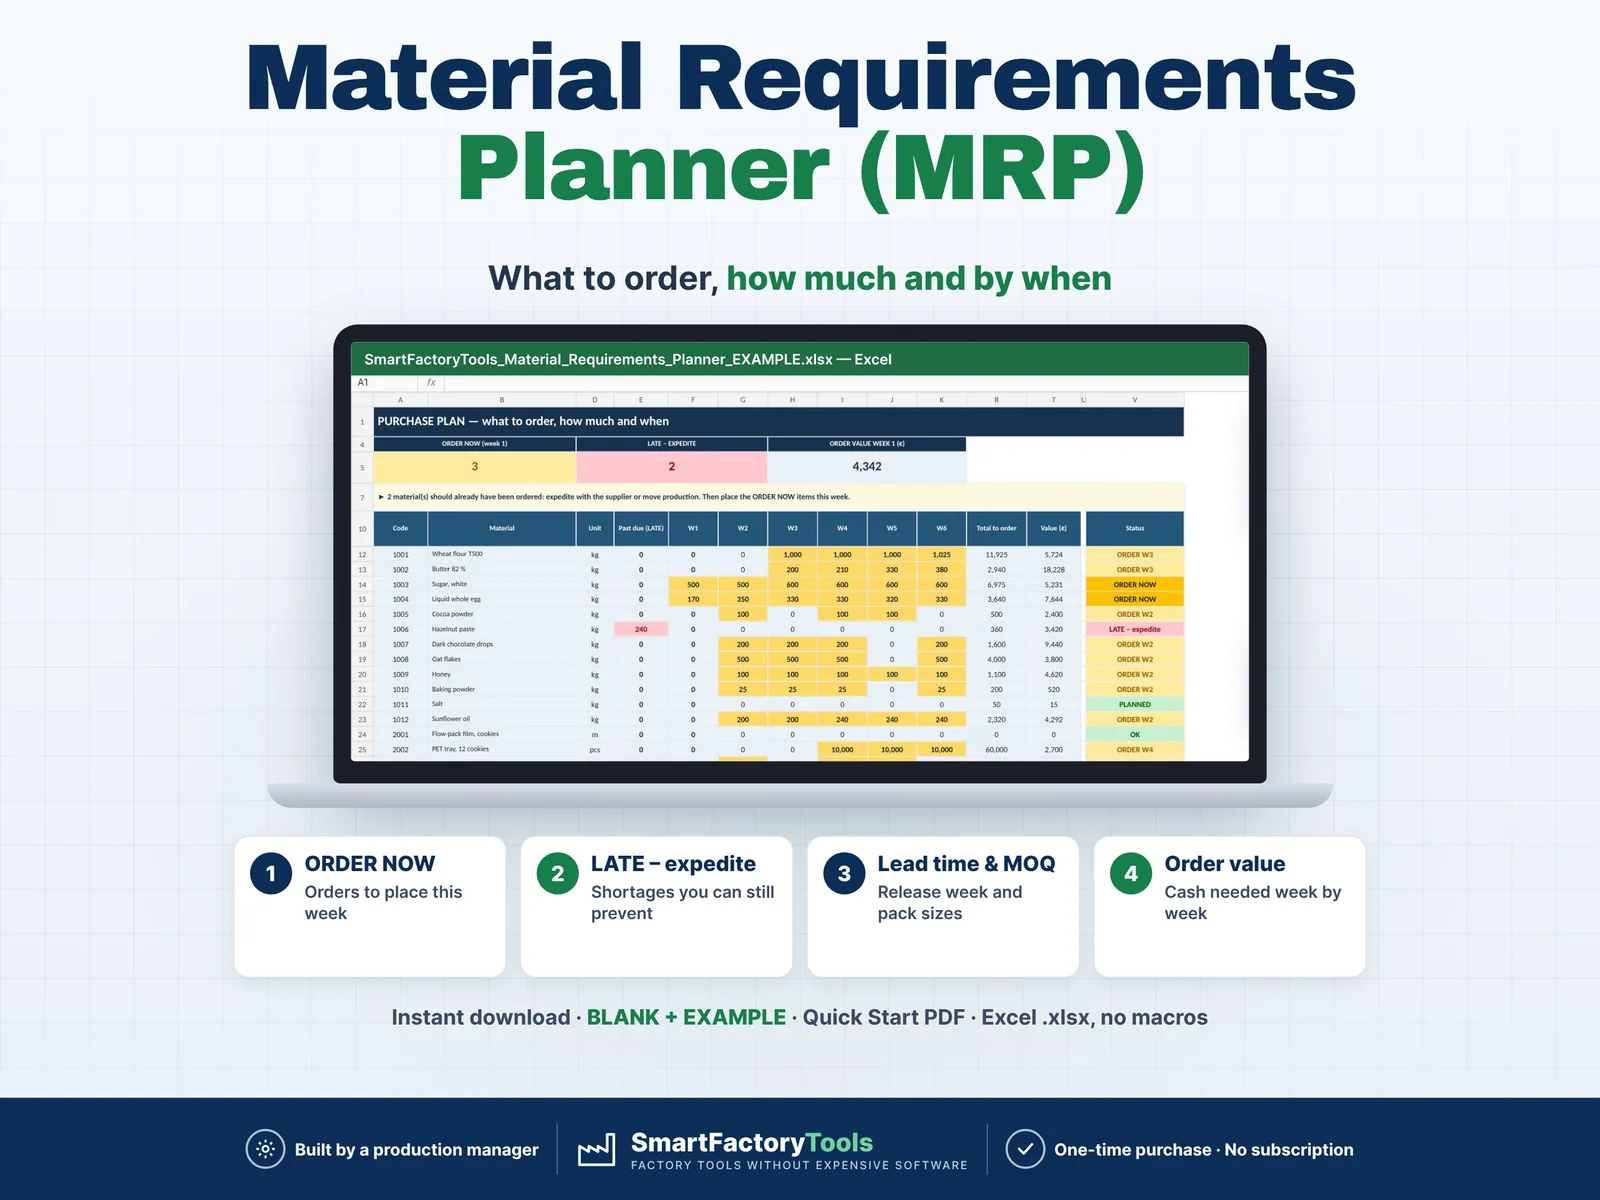
Task: Click the 'Order value' feature card title
Action: [1225, 863]
